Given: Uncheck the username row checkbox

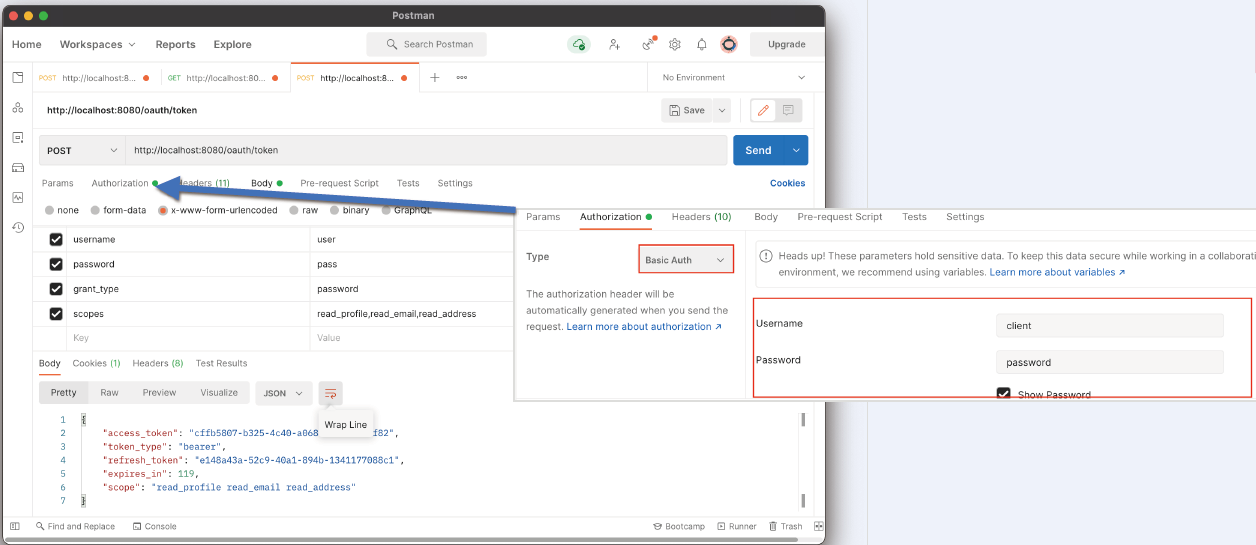Looking at the screenshot, I should [56, 240].
